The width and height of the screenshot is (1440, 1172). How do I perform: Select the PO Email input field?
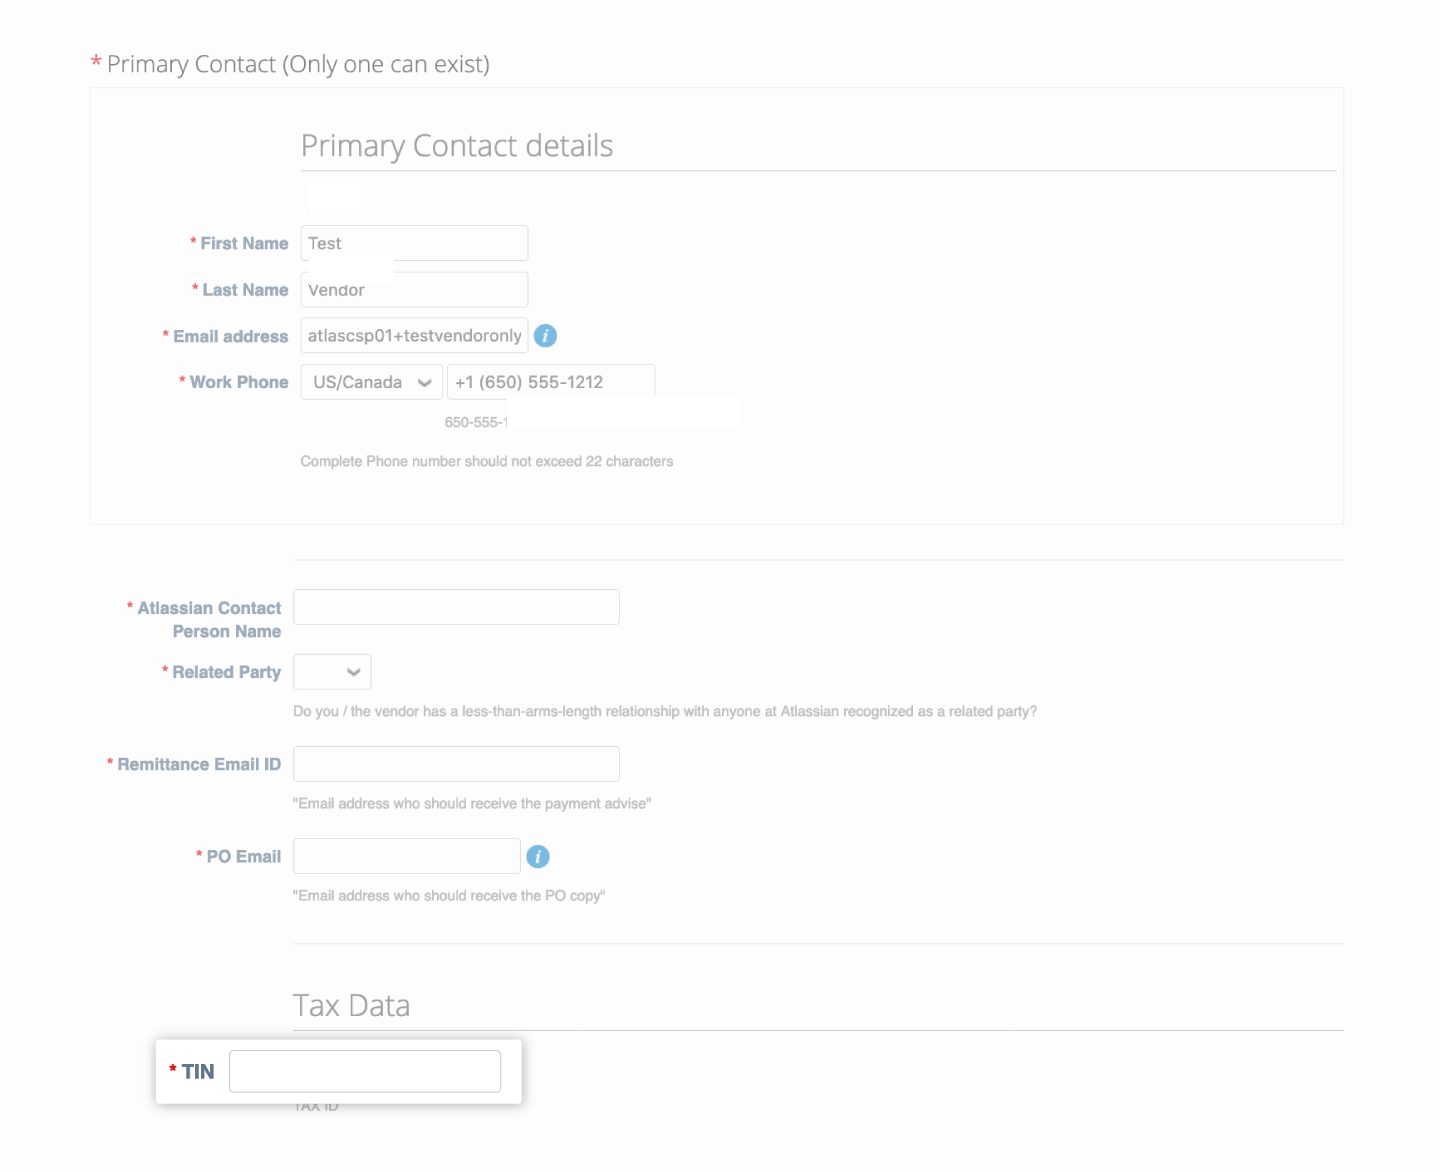tap(406, 856)
